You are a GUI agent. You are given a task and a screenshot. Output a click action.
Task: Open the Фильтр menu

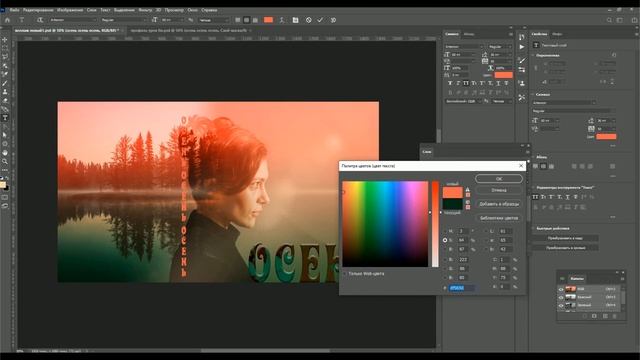tap(145, 10)
